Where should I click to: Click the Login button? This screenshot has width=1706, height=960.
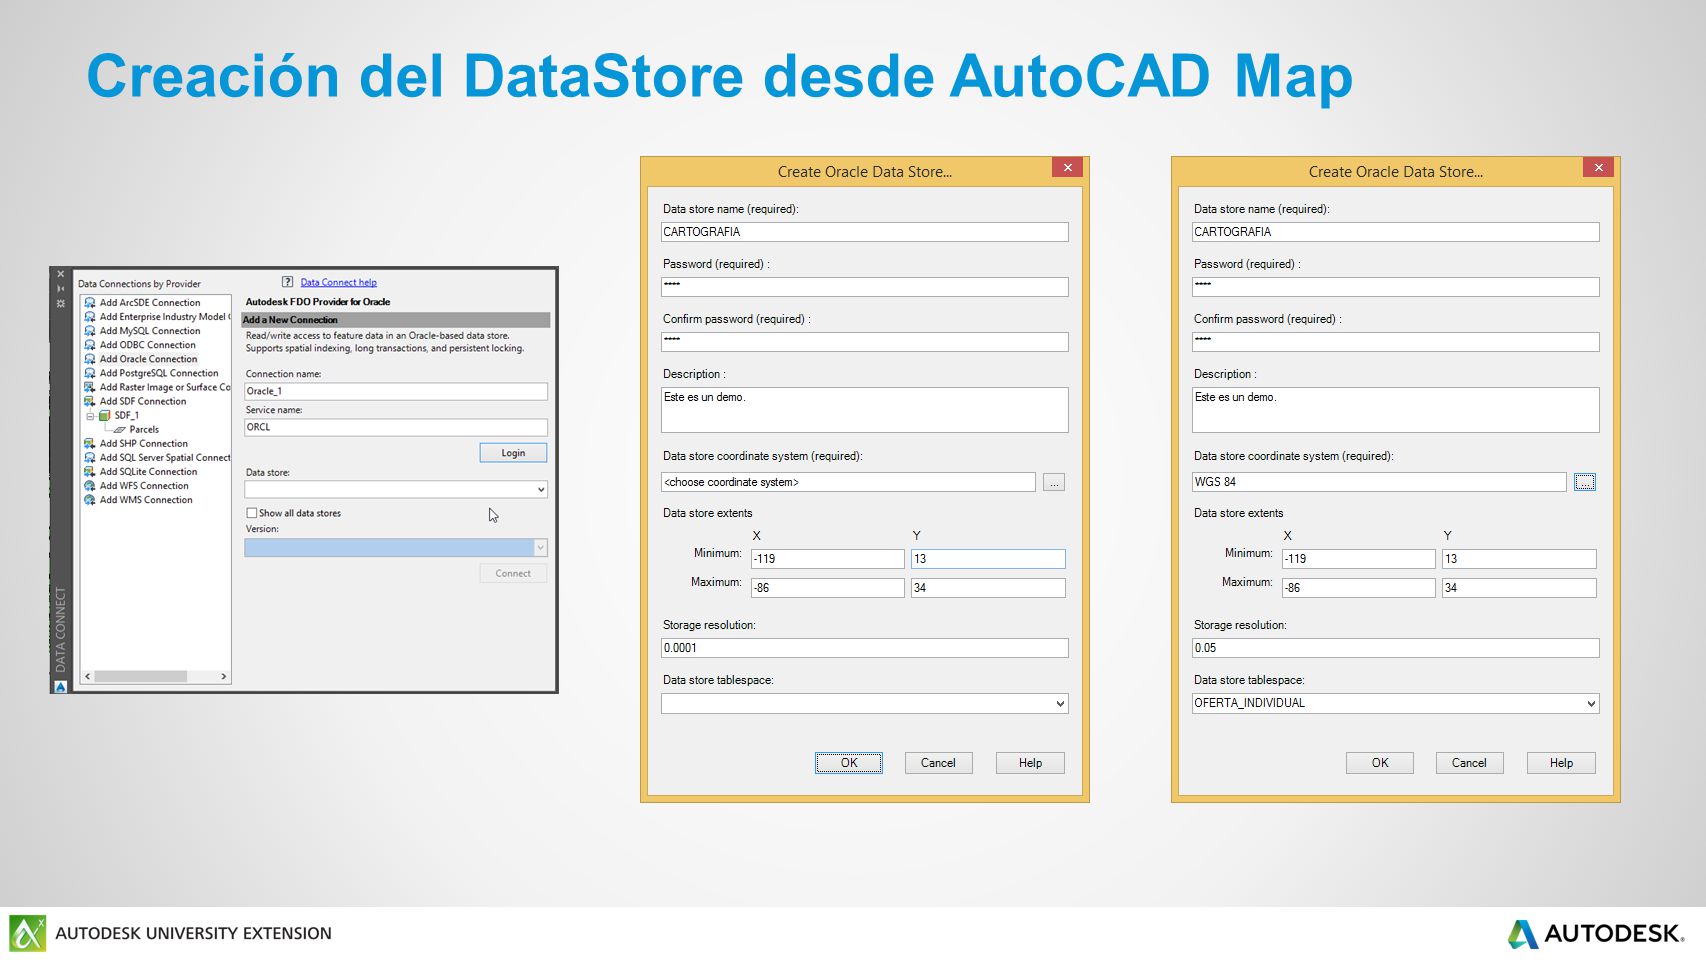pyautogui.click(x=513, y=453)
